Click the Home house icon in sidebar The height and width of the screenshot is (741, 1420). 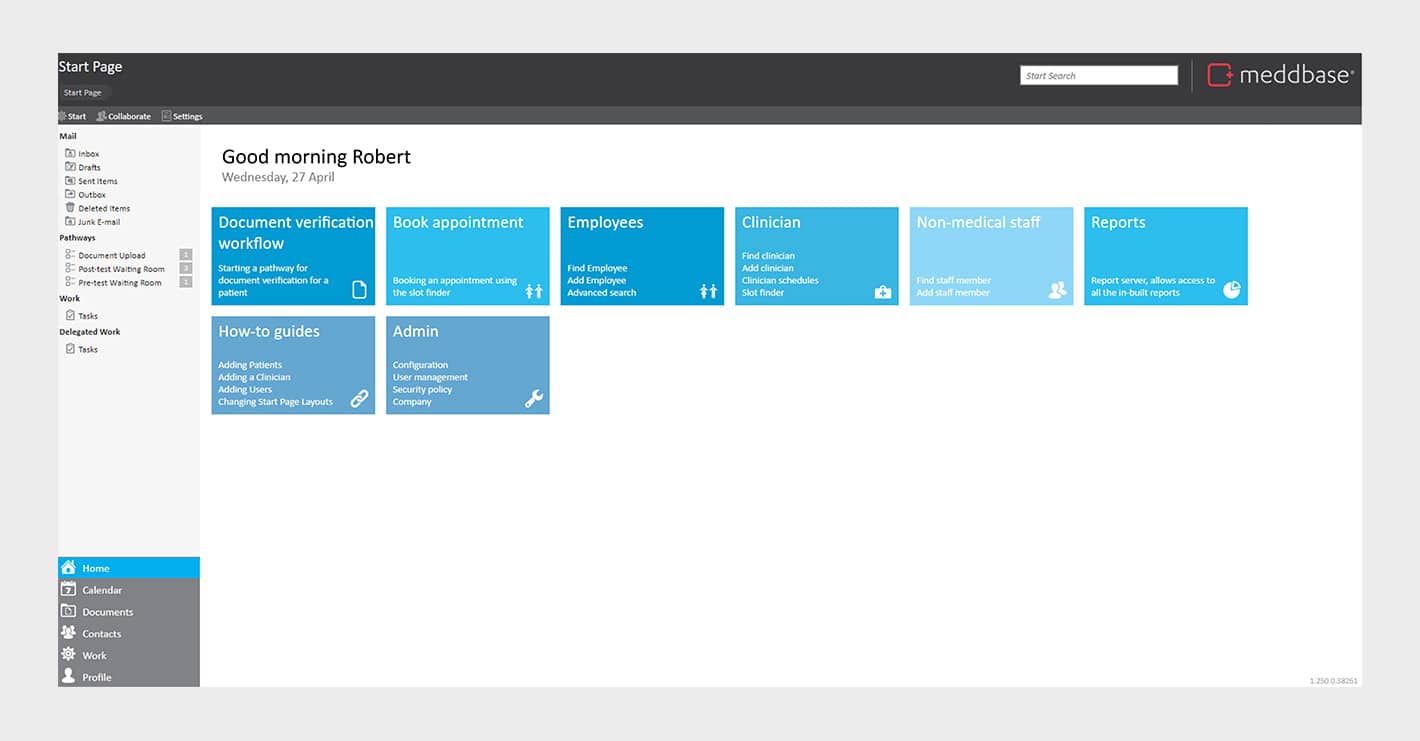coord(68,568)
